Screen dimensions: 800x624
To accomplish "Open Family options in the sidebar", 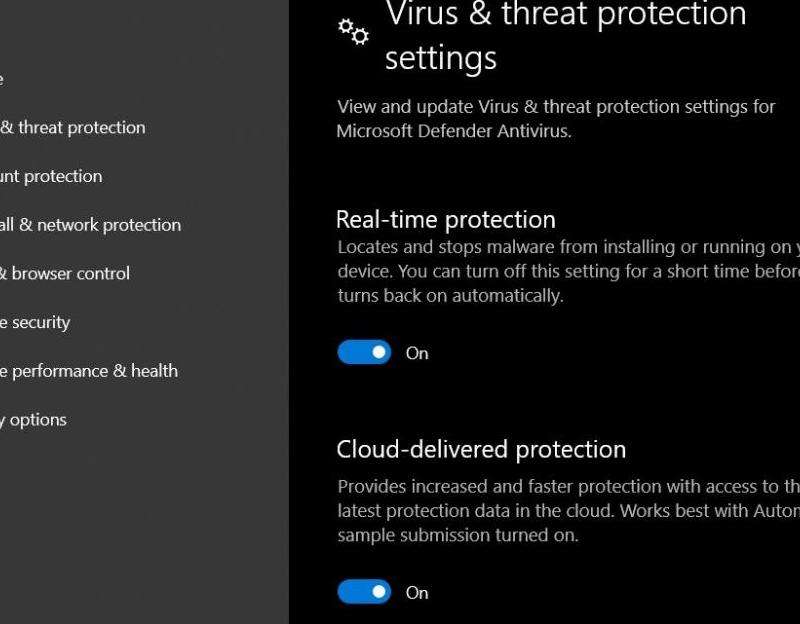I will [35, 420].
